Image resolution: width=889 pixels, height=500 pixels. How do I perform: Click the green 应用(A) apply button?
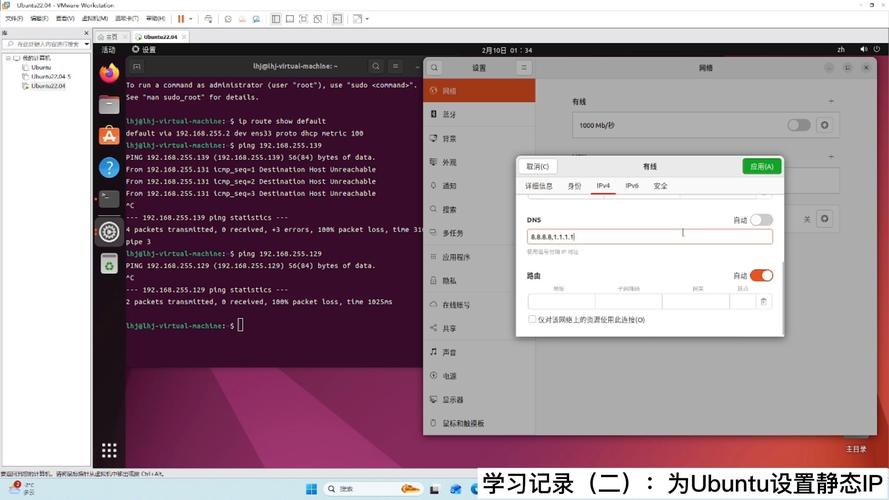[761, 166]
